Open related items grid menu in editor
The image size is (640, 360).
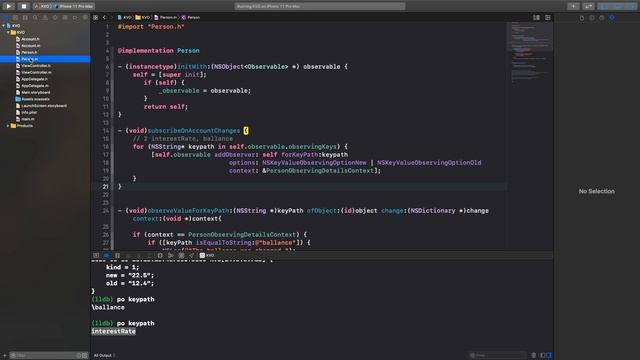tap(96, 18)
